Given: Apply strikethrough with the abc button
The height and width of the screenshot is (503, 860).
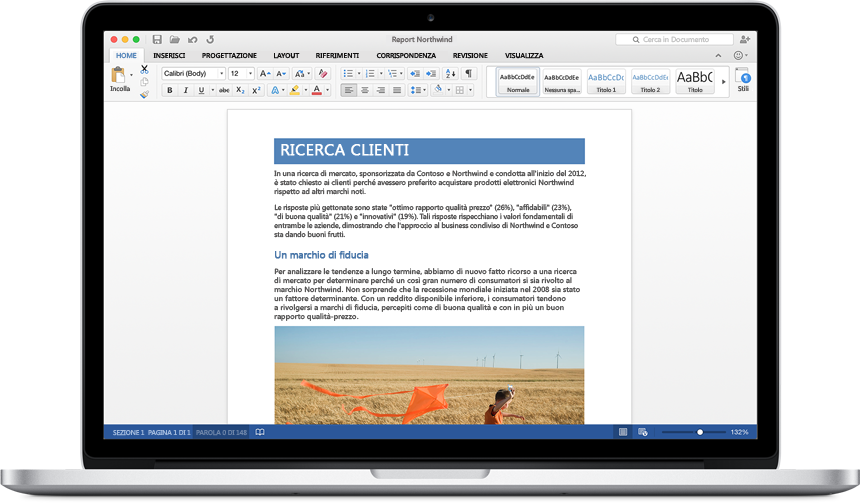Looking at the screenshot, I should click(x=224, y=91).
